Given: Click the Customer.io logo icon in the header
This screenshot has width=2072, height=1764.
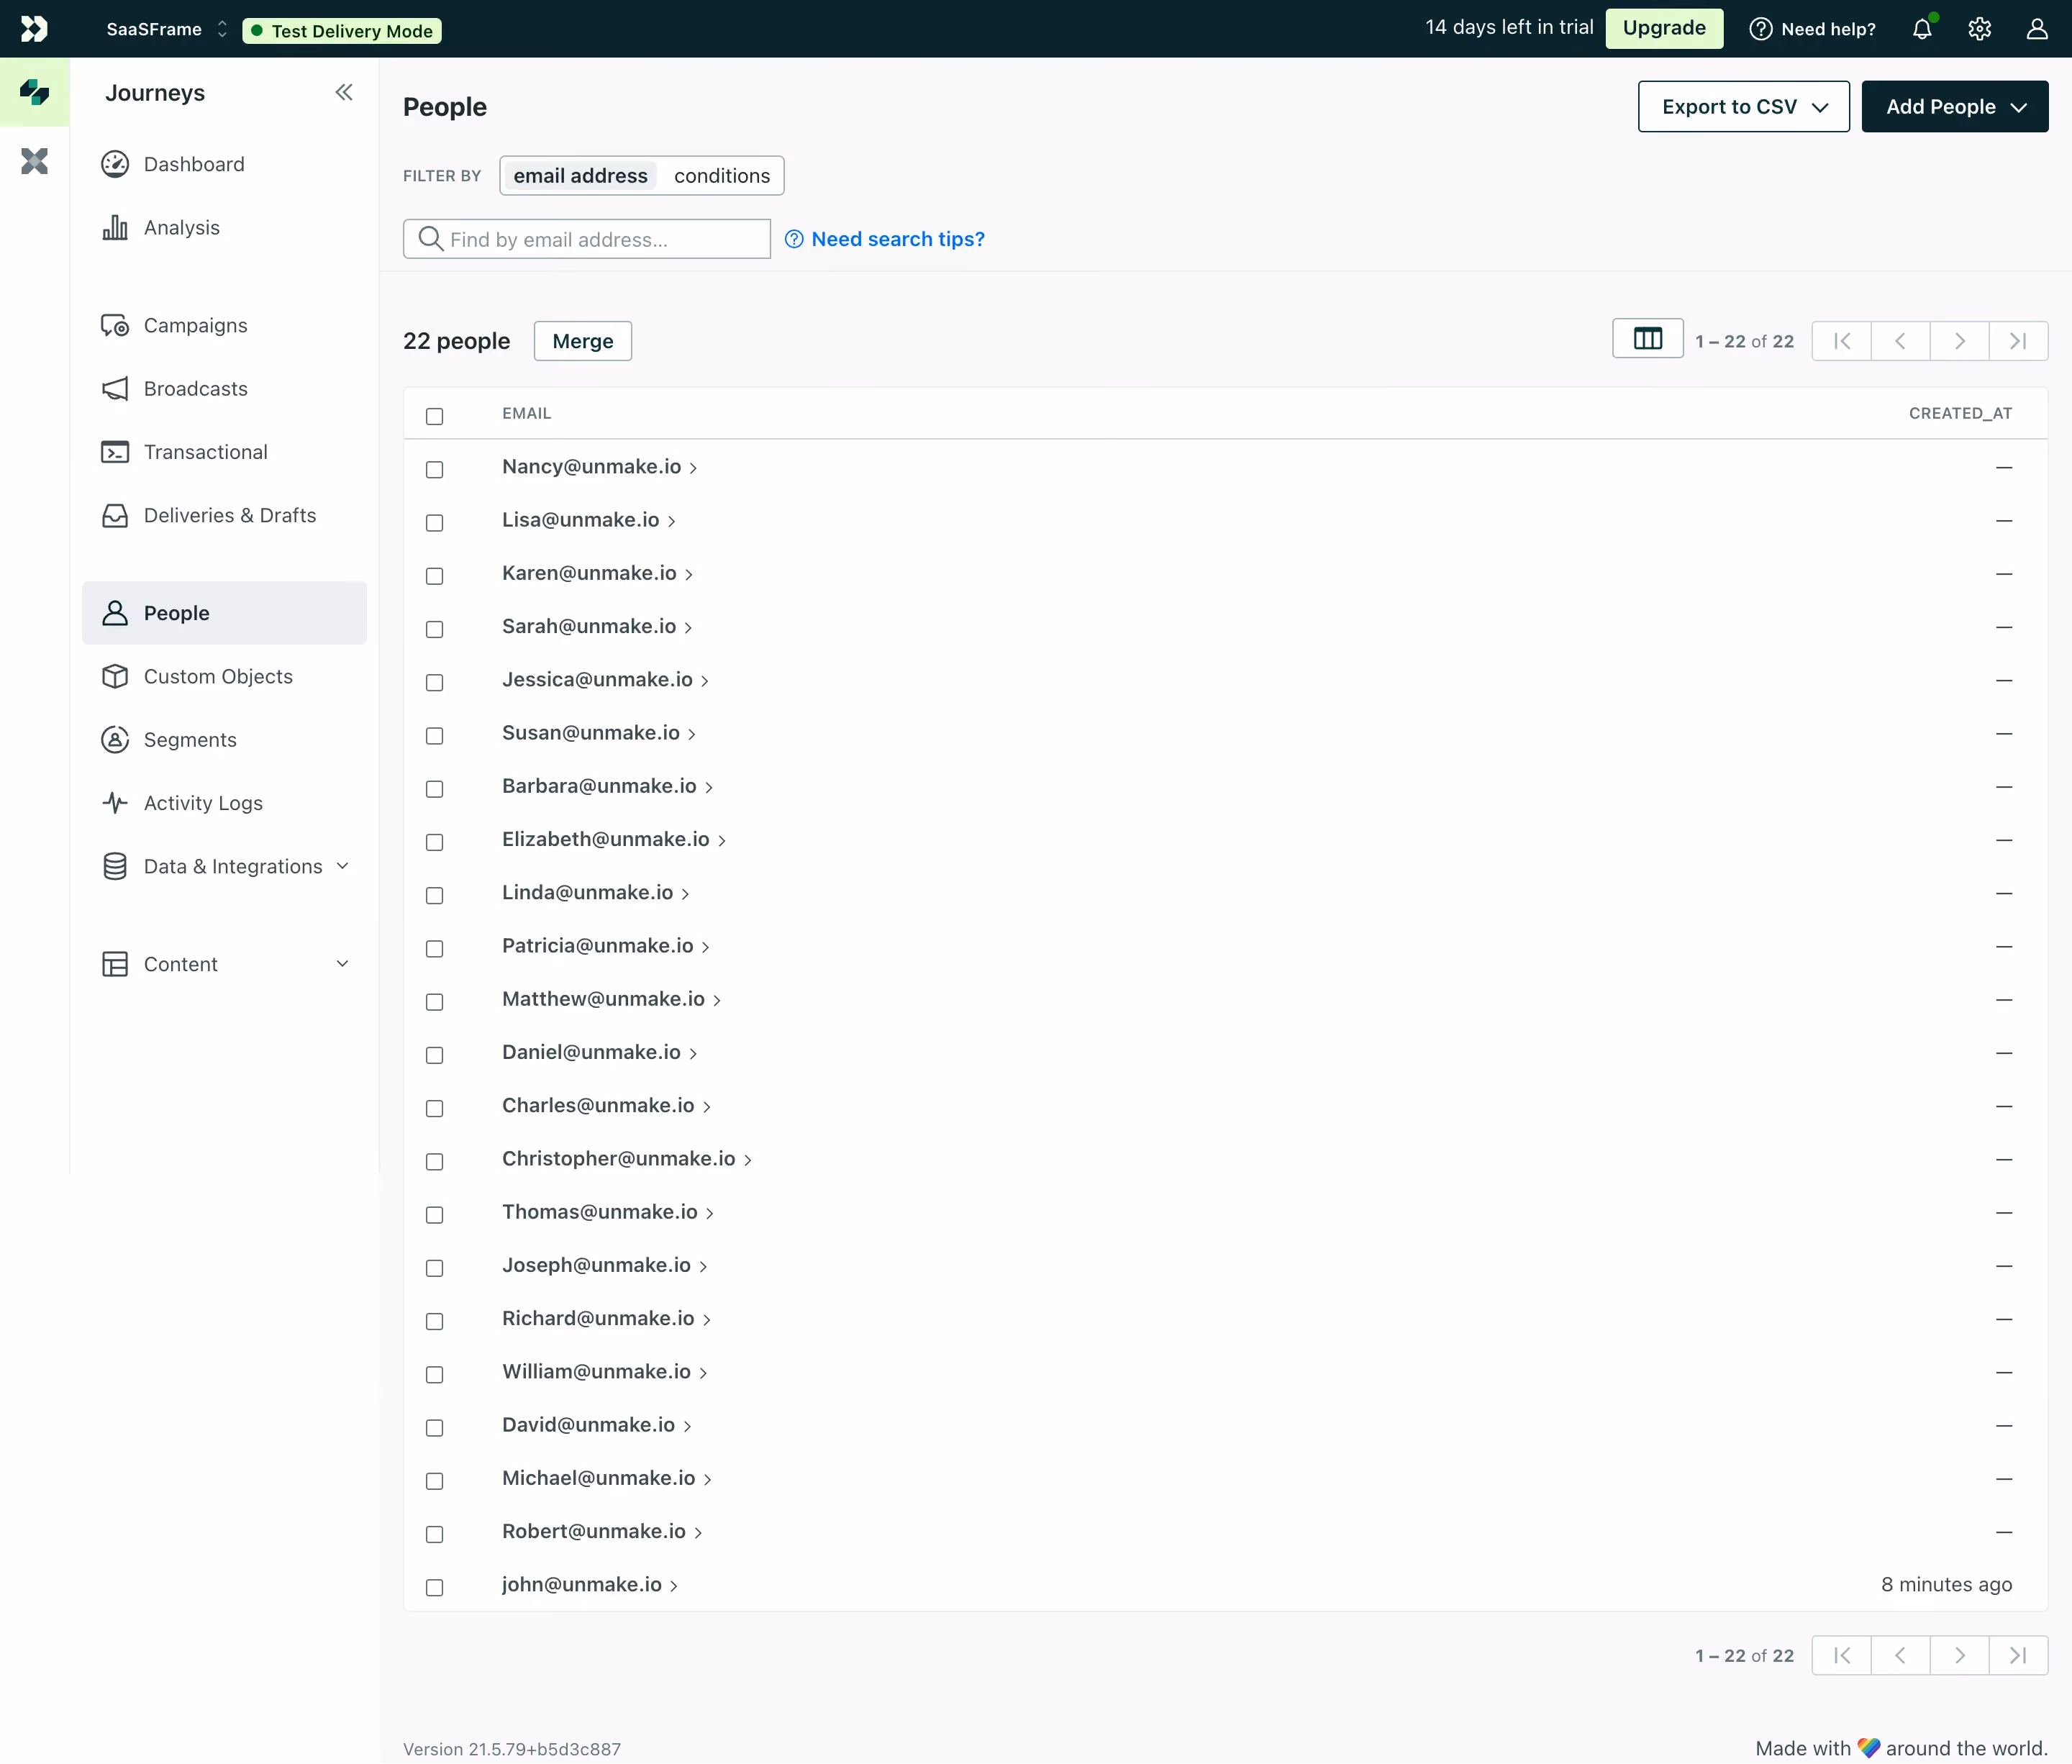Looking at the screenshot, I should tap(34, 29).
